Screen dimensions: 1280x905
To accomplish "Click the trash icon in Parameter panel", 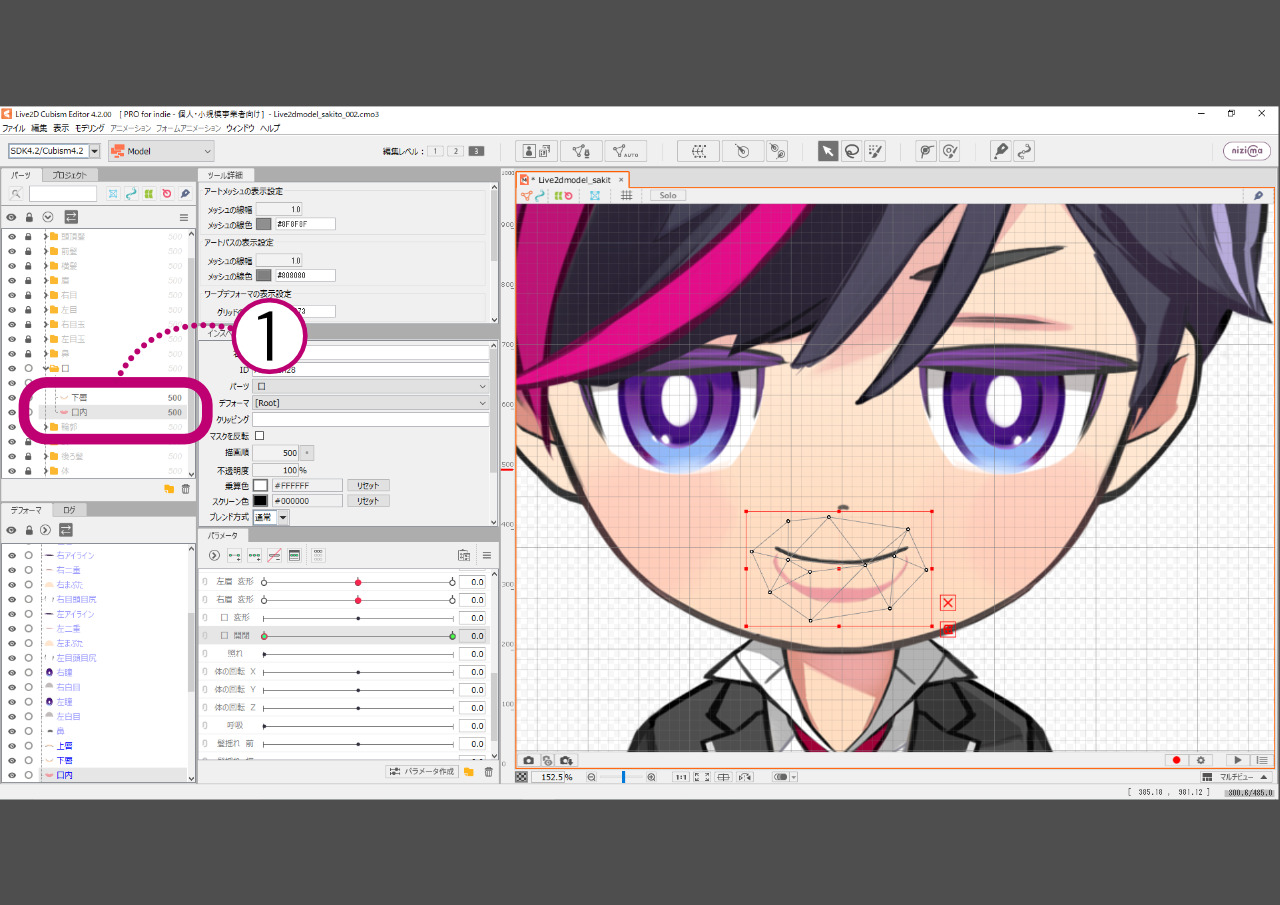I will coord(488,772).
